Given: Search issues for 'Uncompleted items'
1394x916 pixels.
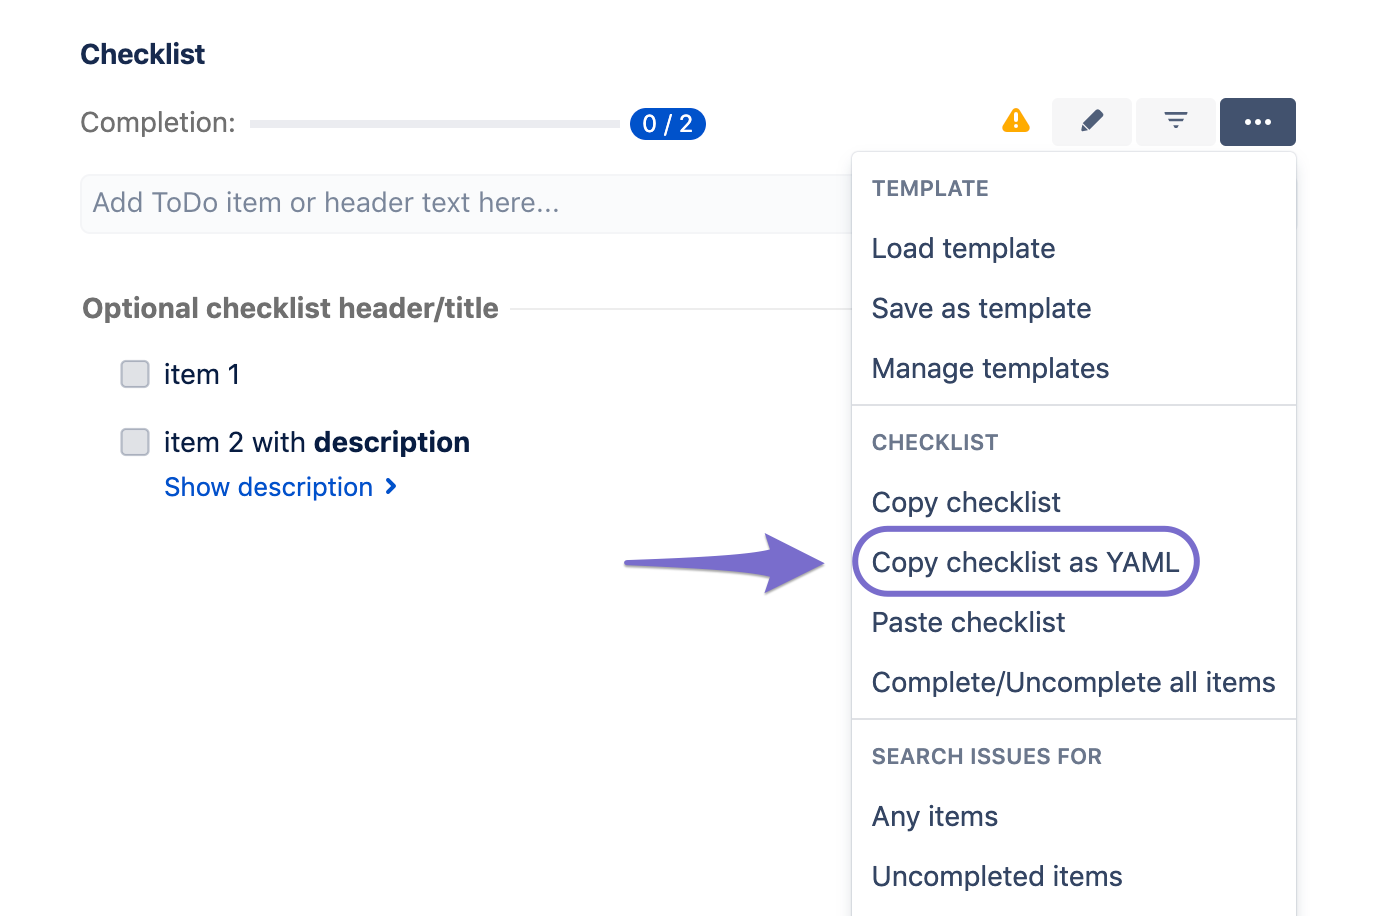Looking at the screenshot, I should [997, 876].
